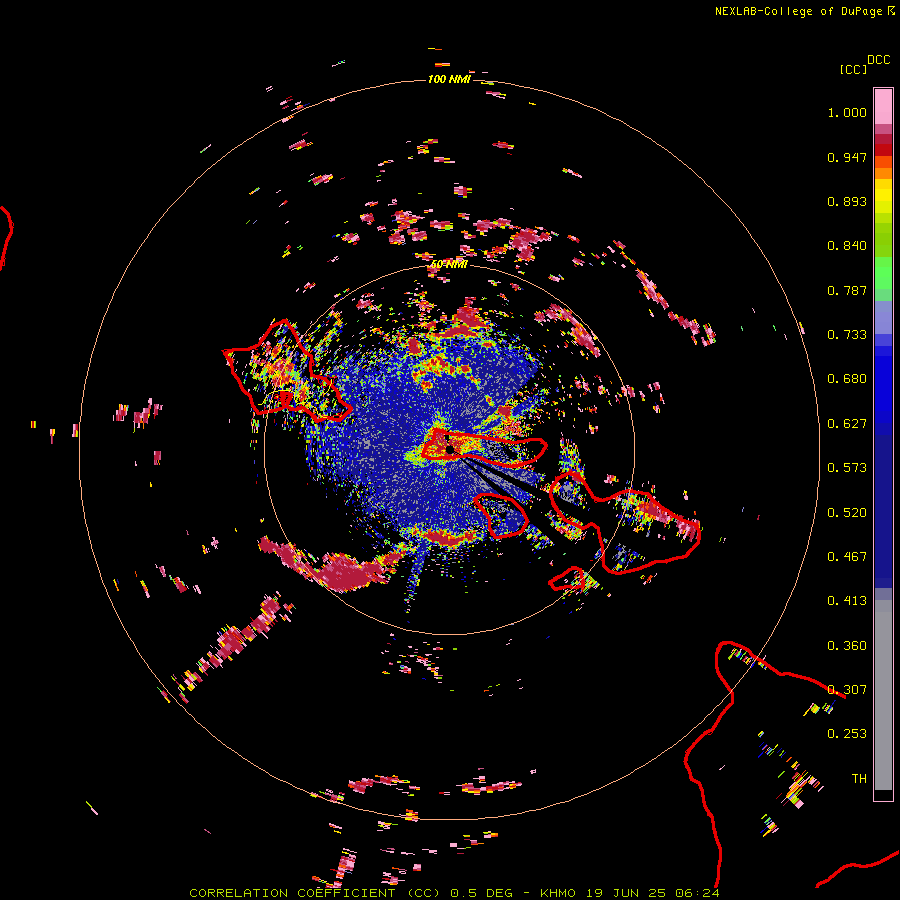Click the 0.253 scale value

click(847, 734)
